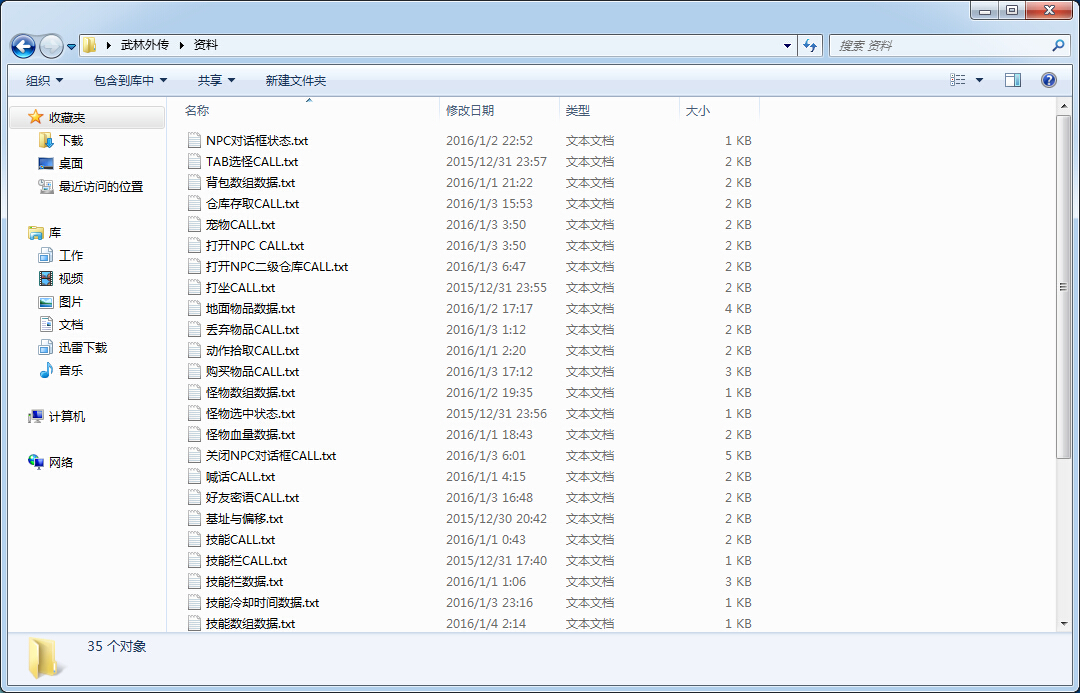Click the search 资料 input box
The image size is (1080, 693).
pos(940,46)
